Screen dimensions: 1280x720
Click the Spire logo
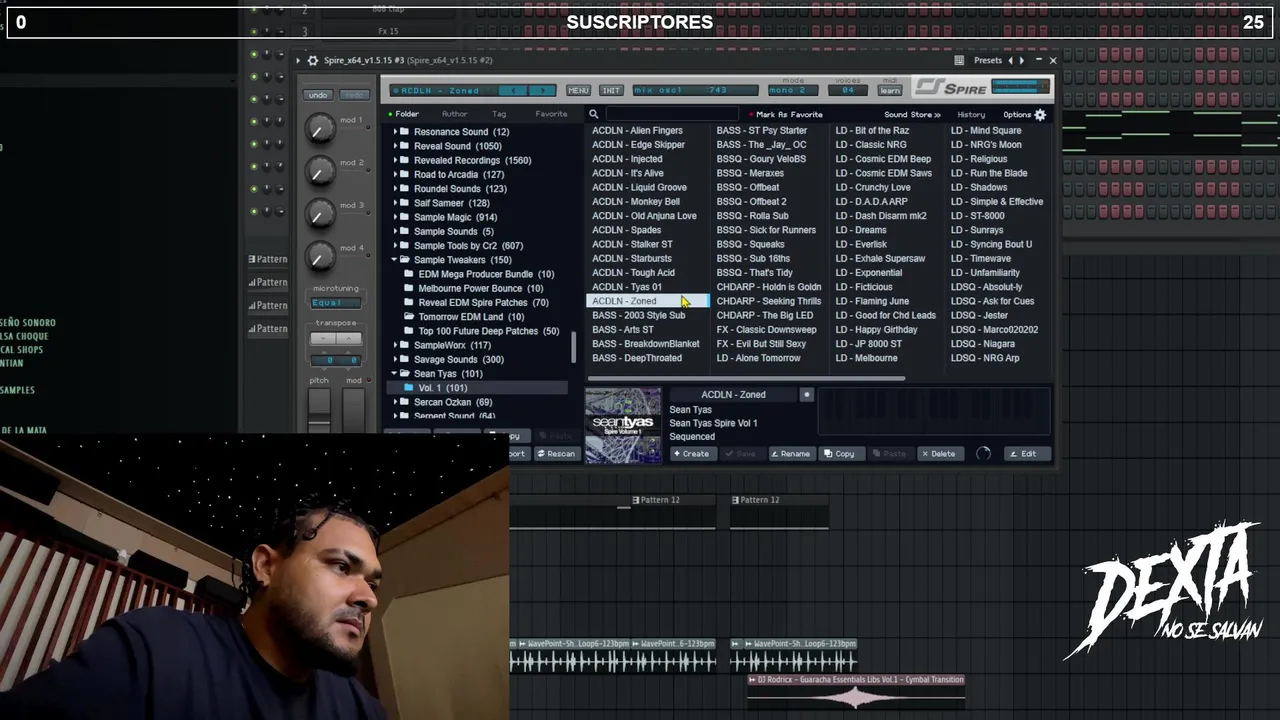pos(952,89)
